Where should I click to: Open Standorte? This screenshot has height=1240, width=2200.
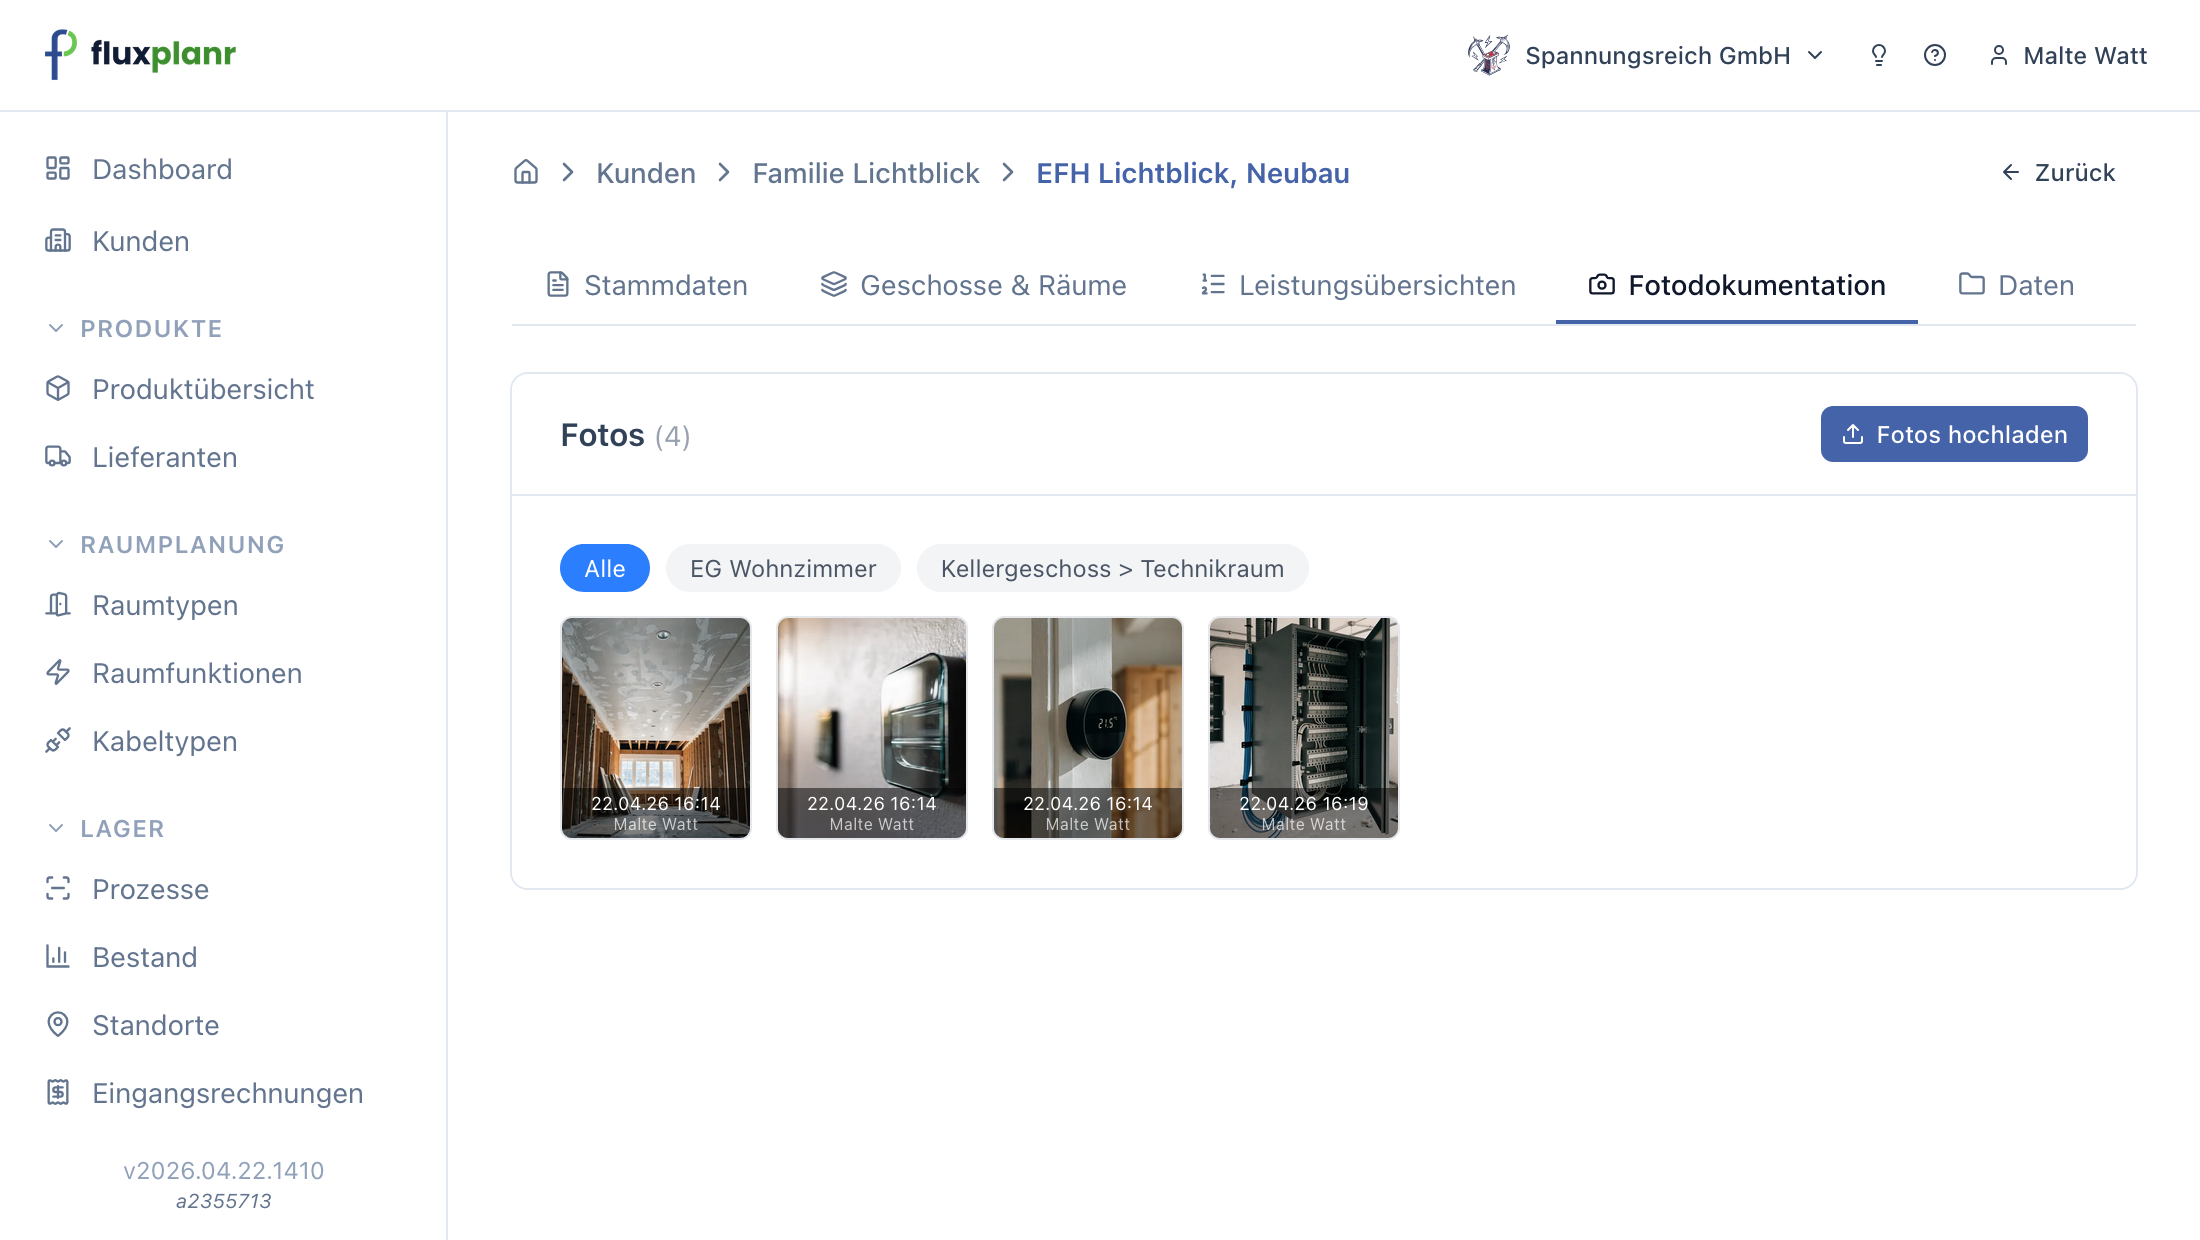[x=133, y=1025]
